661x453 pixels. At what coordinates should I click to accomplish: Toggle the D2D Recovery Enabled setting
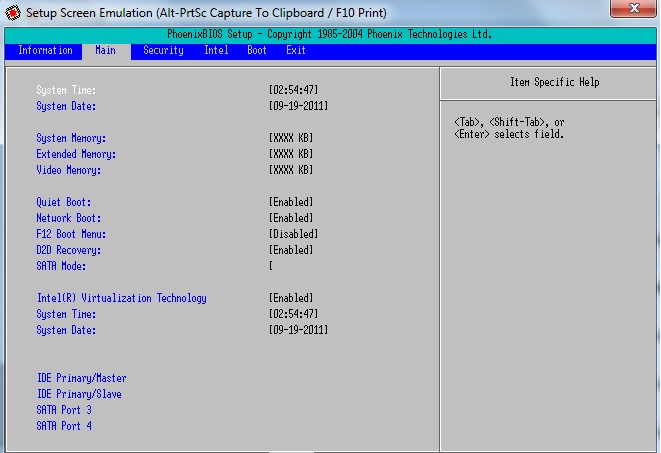pos(291,250)
